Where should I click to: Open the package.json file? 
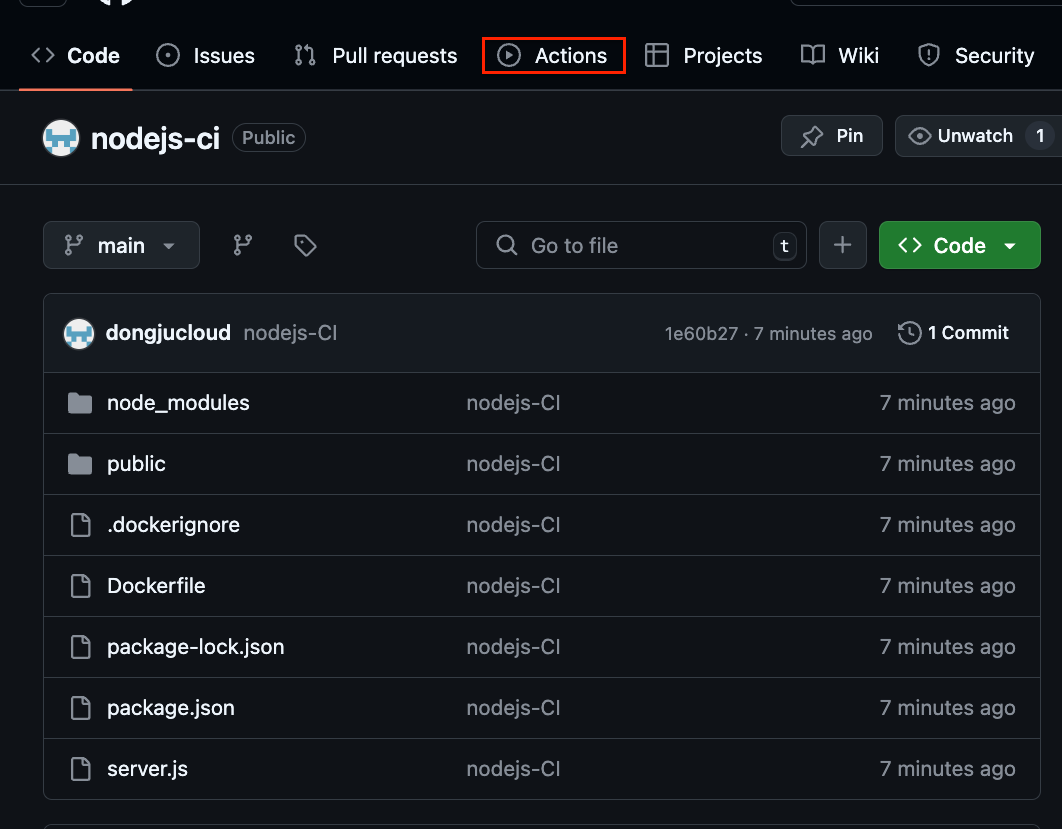click(171, 708)
